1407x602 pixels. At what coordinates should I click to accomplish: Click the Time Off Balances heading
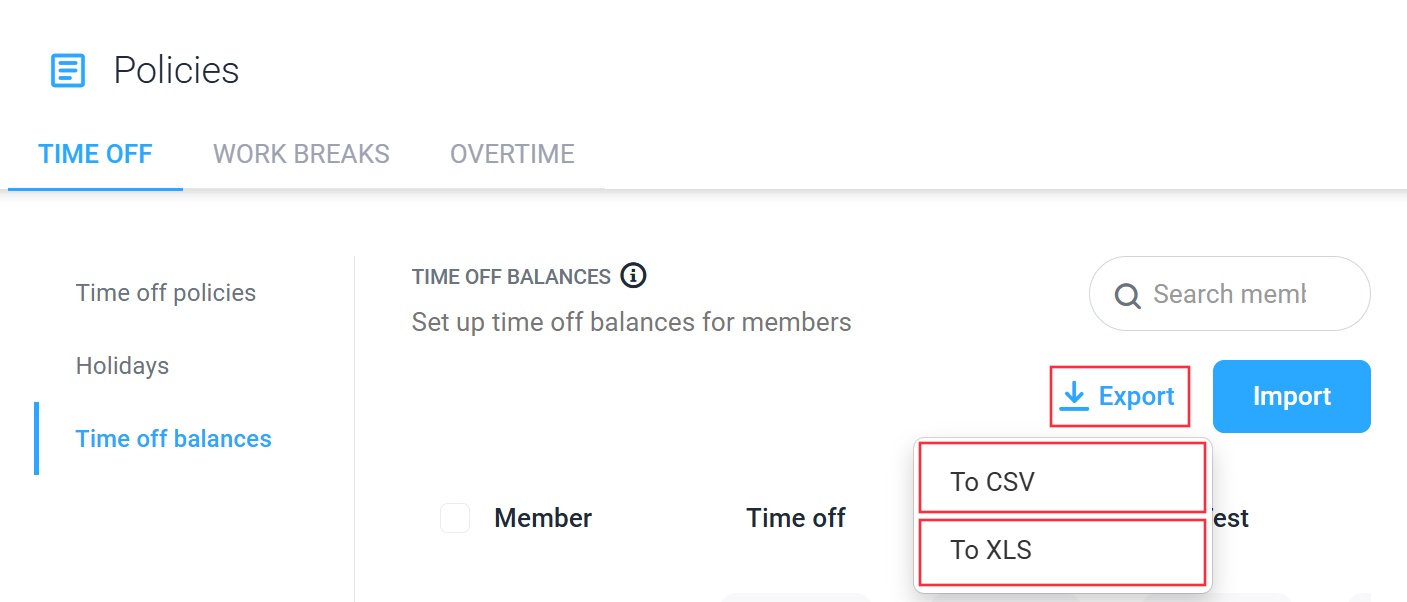click(511, 277)
